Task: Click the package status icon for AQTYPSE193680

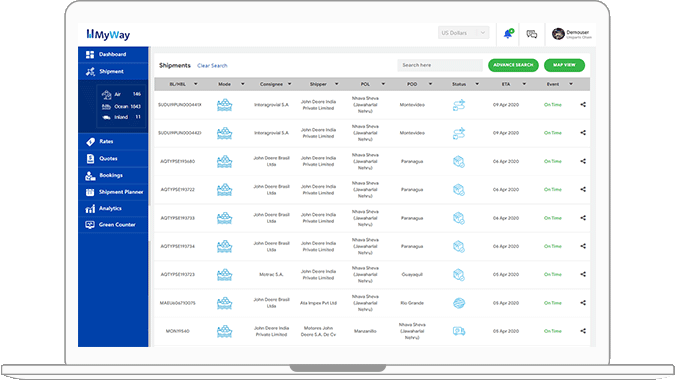Action: (x=459, y=161)
